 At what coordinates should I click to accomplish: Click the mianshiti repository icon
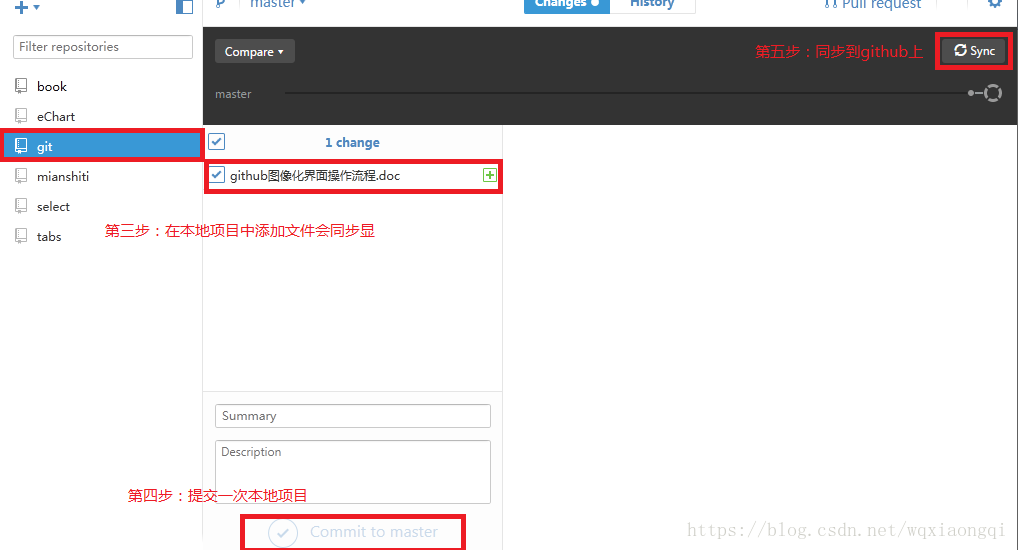pyautogui.click(x=21, y=176)
